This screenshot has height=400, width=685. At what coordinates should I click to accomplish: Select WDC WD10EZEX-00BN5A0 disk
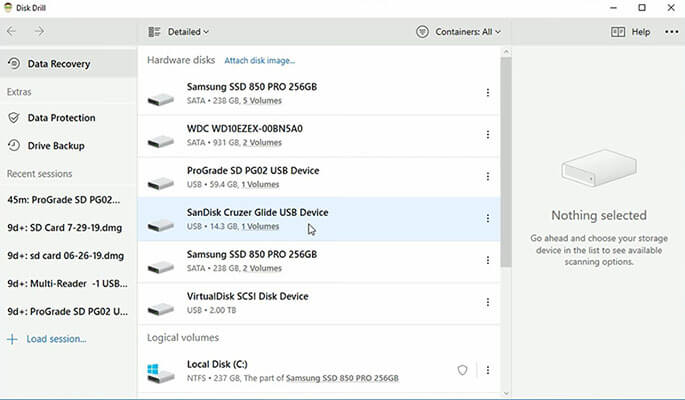pos(319,135)
